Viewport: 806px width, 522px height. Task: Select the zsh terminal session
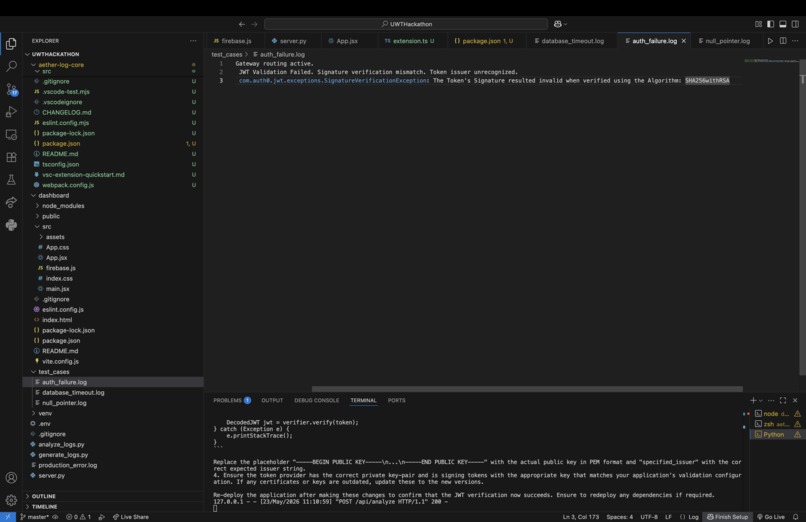777,424
